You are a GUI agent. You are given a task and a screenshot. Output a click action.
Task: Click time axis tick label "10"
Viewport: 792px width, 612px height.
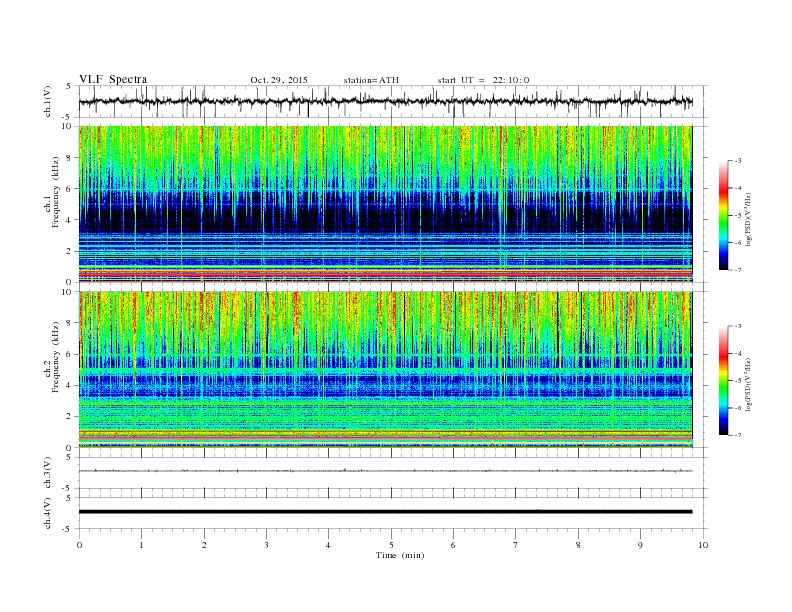point(703,545)
